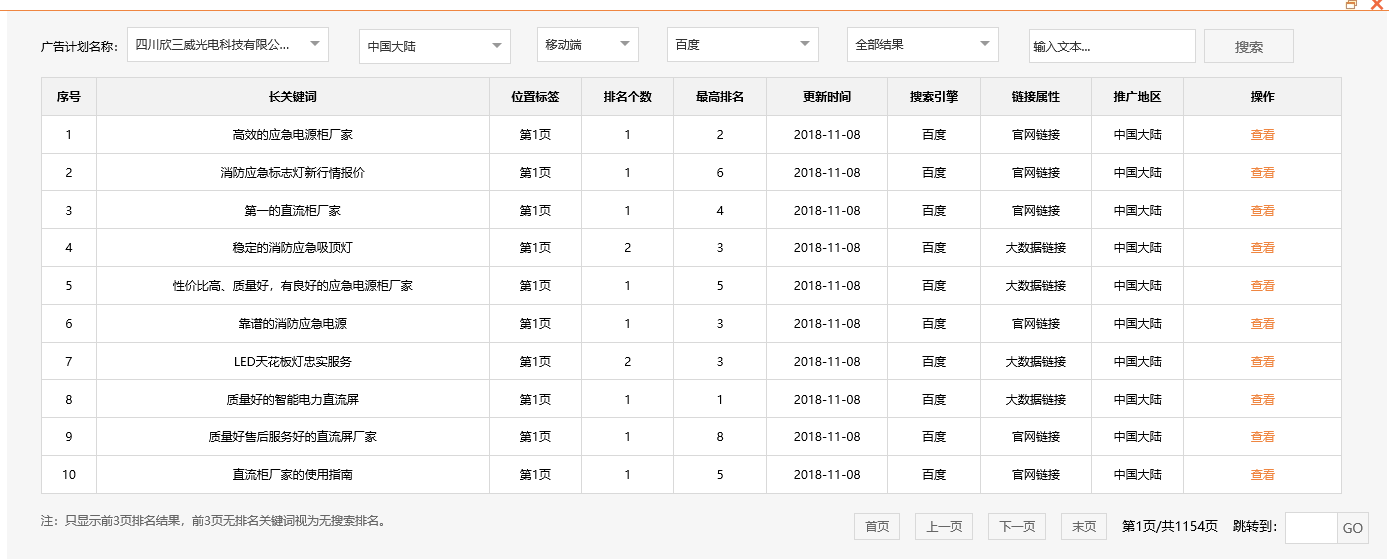Open the 全部结果 results dropdown
The image size is (1389, 559).
pyautogui.click(x=923, y=45)
